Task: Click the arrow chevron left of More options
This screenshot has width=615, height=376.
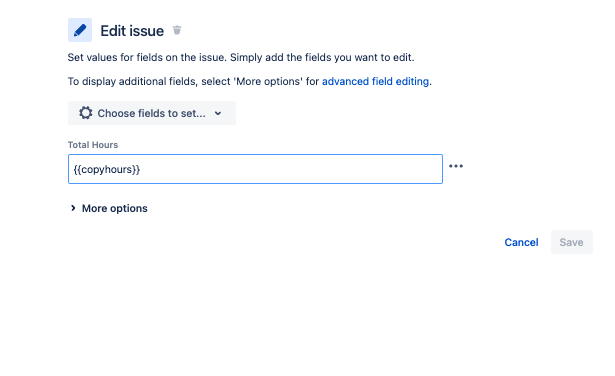Action: pyautogui.click(x=73, y=208)
